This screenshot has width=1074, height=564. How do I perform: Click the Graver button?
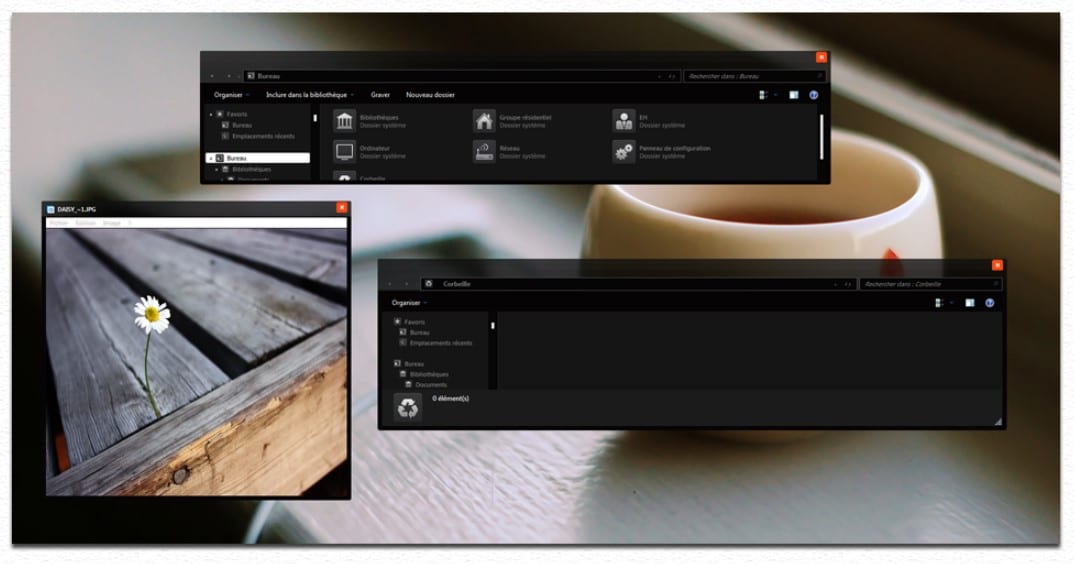380,95
